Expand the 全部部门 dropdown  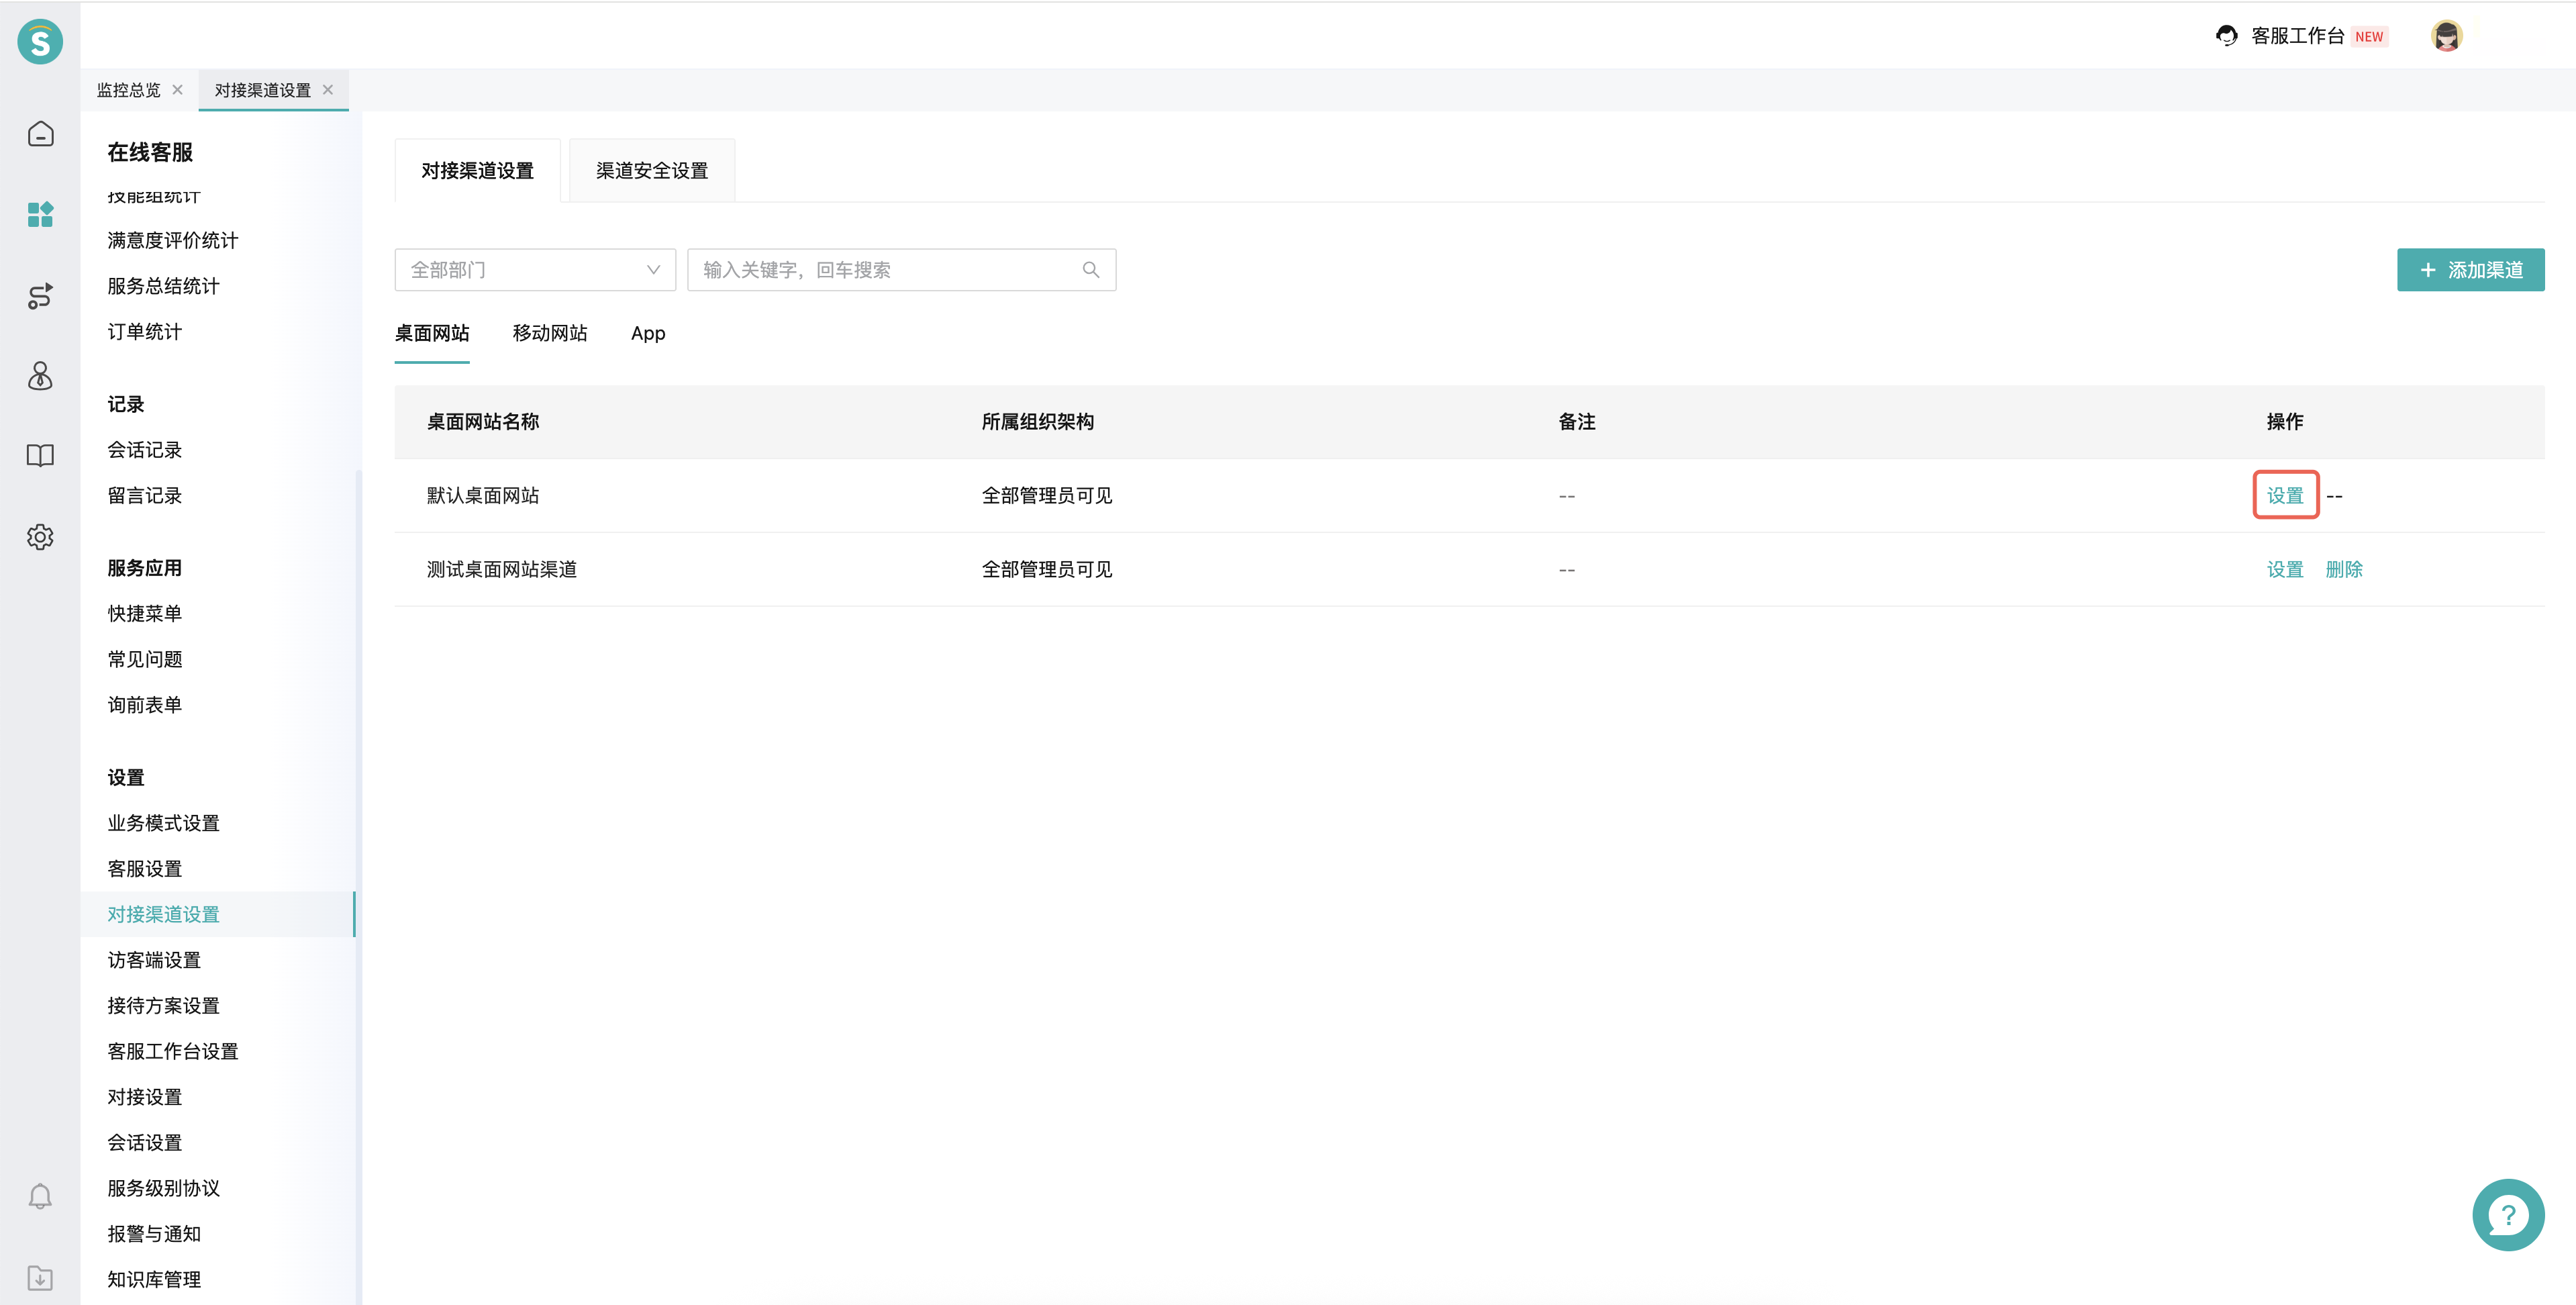535,270
